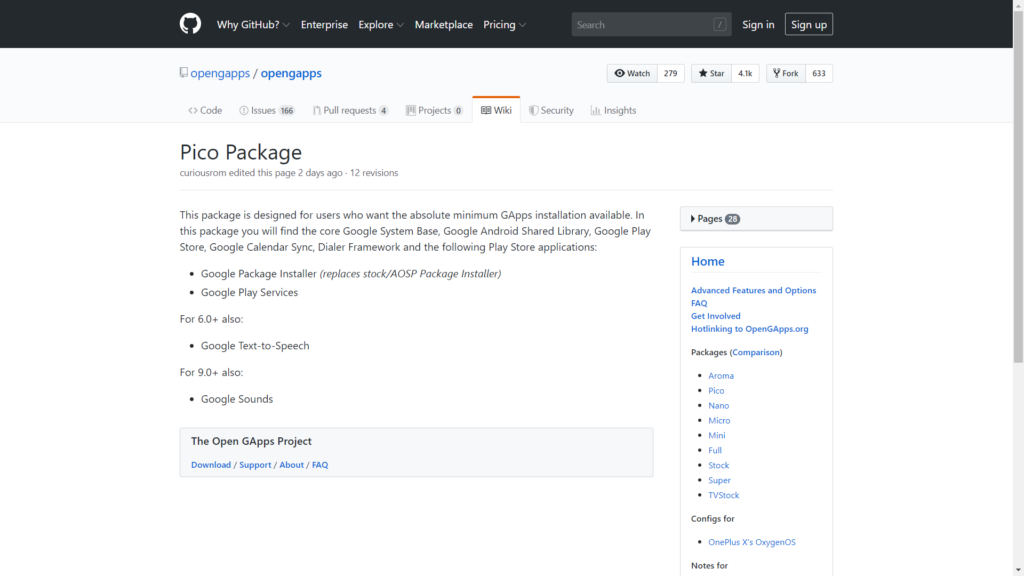Click the Pico Package page heading
This screenshot has height=576, width=1024.
[241, 153]
